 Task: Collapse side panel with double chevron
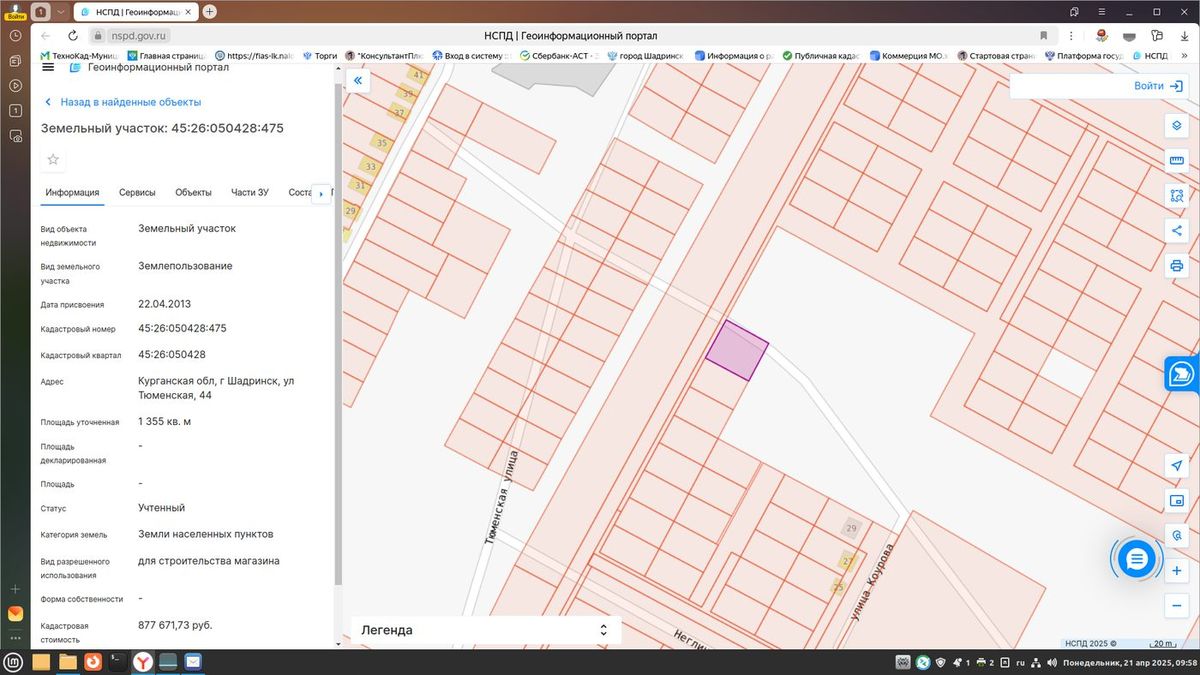click(x=357, y=80)
